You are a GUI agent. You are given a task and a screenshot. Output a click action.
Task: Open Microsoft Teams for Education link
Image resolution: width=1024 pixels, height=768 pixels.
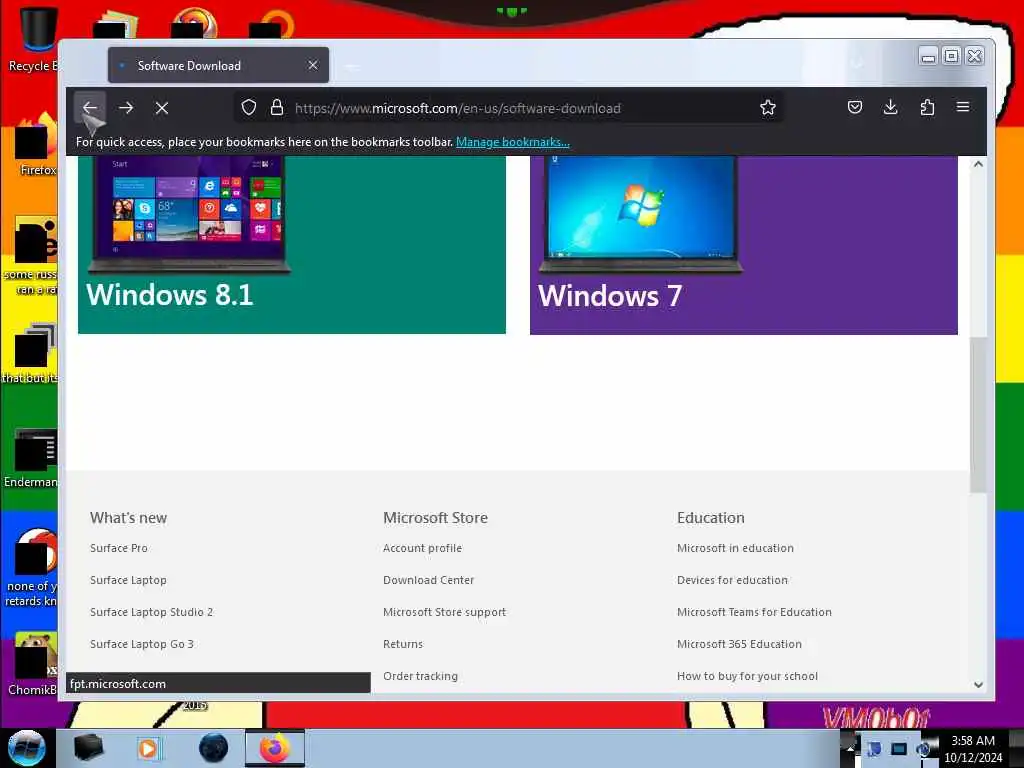pyautogui.click(x=754, y=612)
